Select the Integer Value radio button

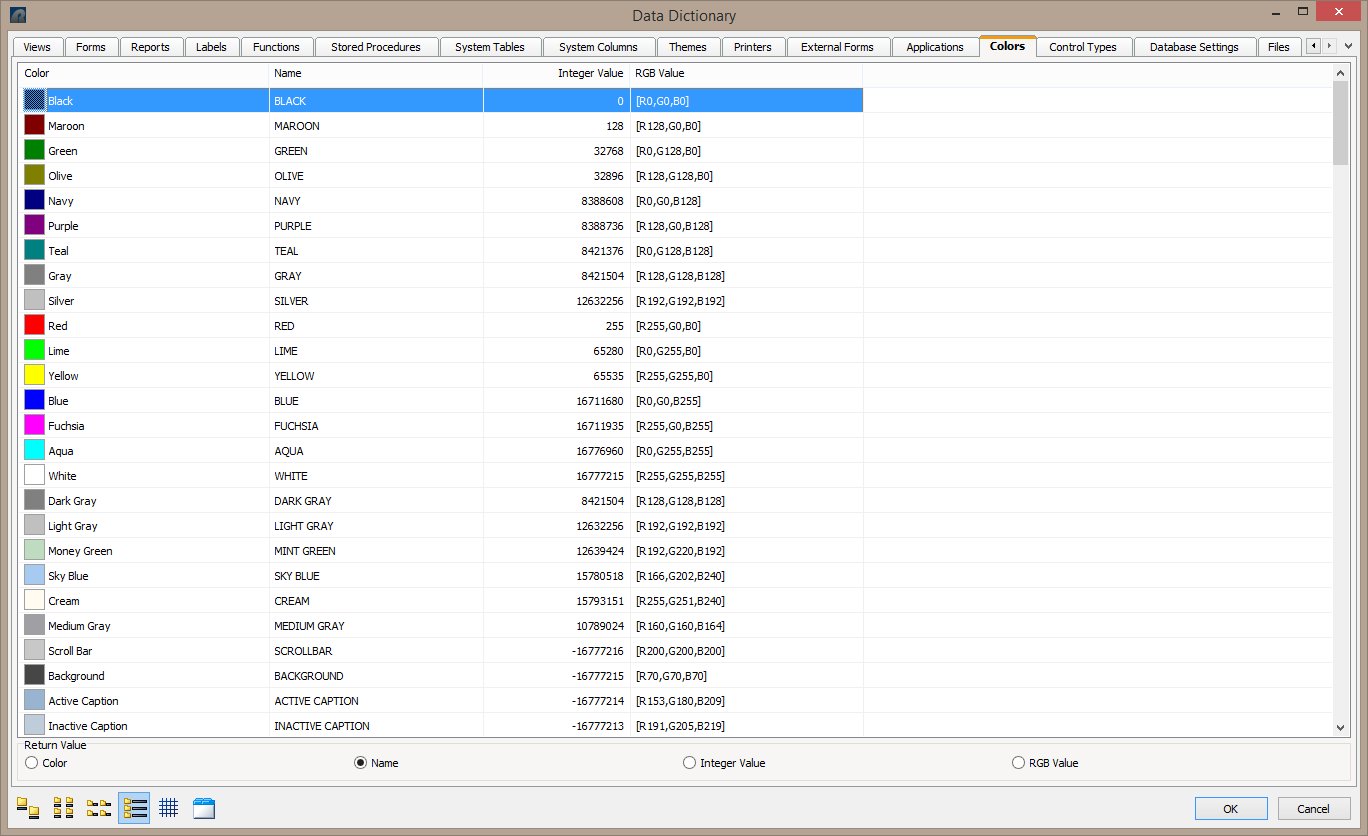(689, 763)
